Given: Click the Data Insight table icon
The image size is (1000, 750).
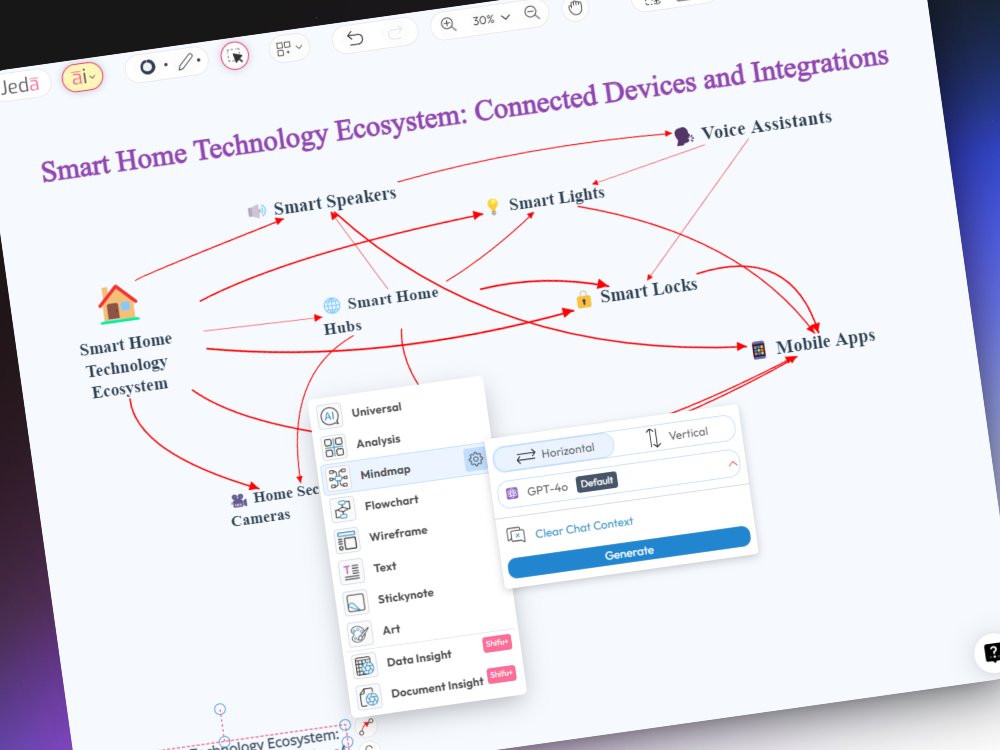Looking at the screenshot, I should (x=364, y=666).
